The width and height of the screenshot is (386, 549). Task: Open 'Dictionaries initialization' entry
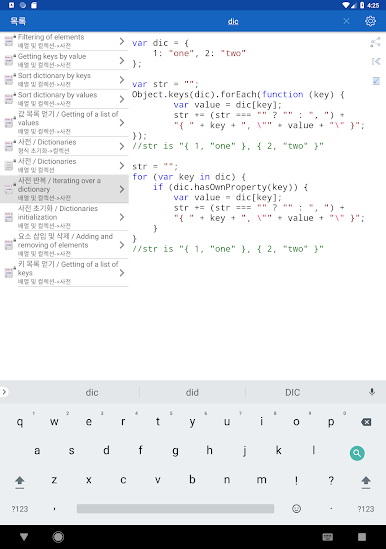[64, 217]
